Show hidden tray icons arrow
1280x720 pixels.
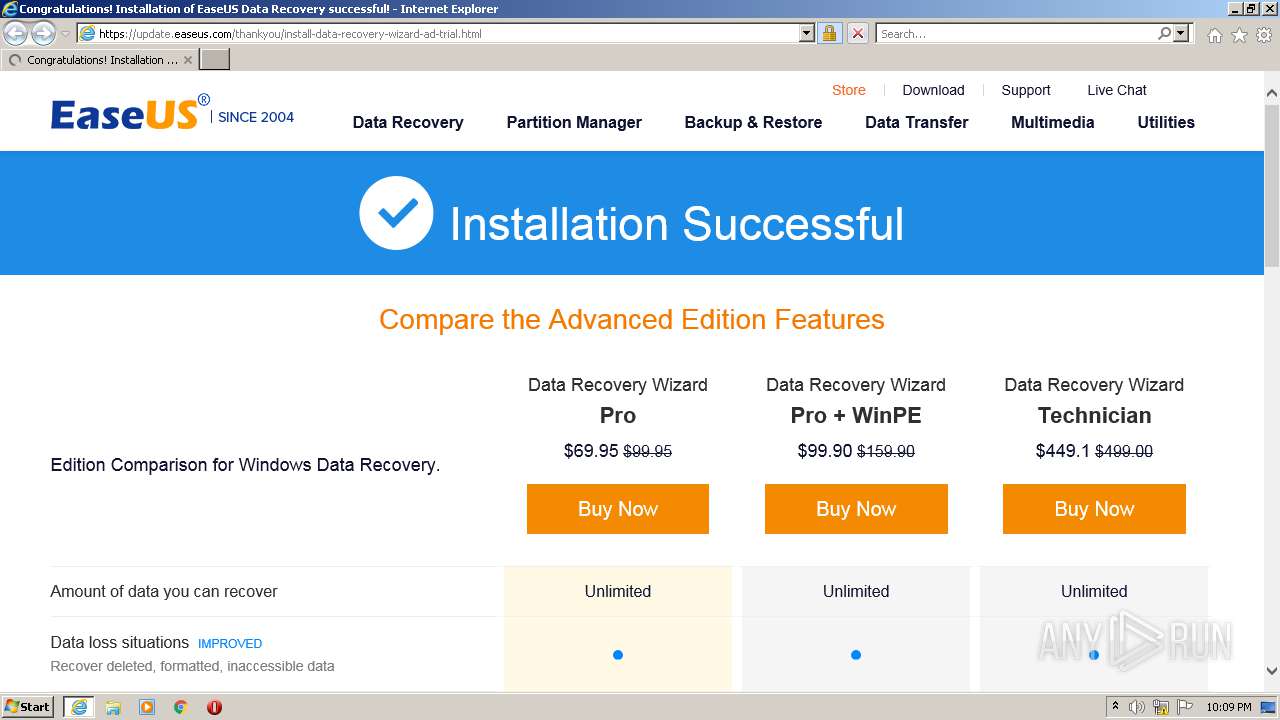1115,707
